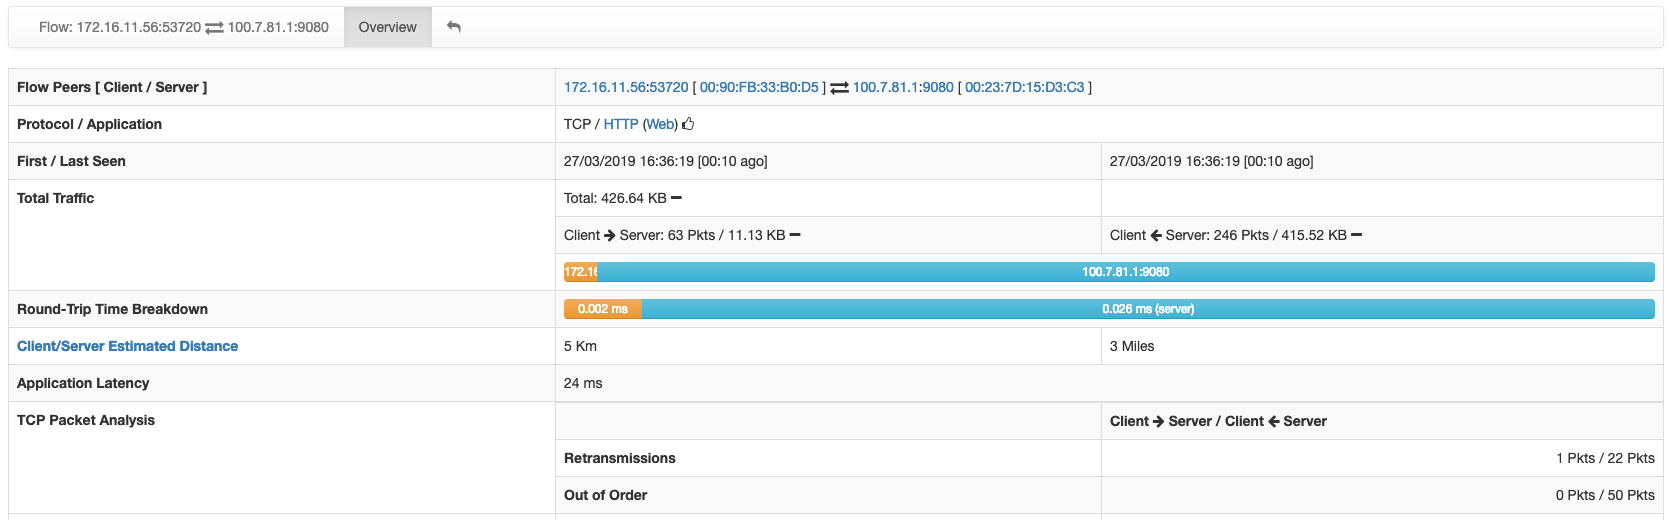
Task: Click the Web category link
Action: (660, 124)
